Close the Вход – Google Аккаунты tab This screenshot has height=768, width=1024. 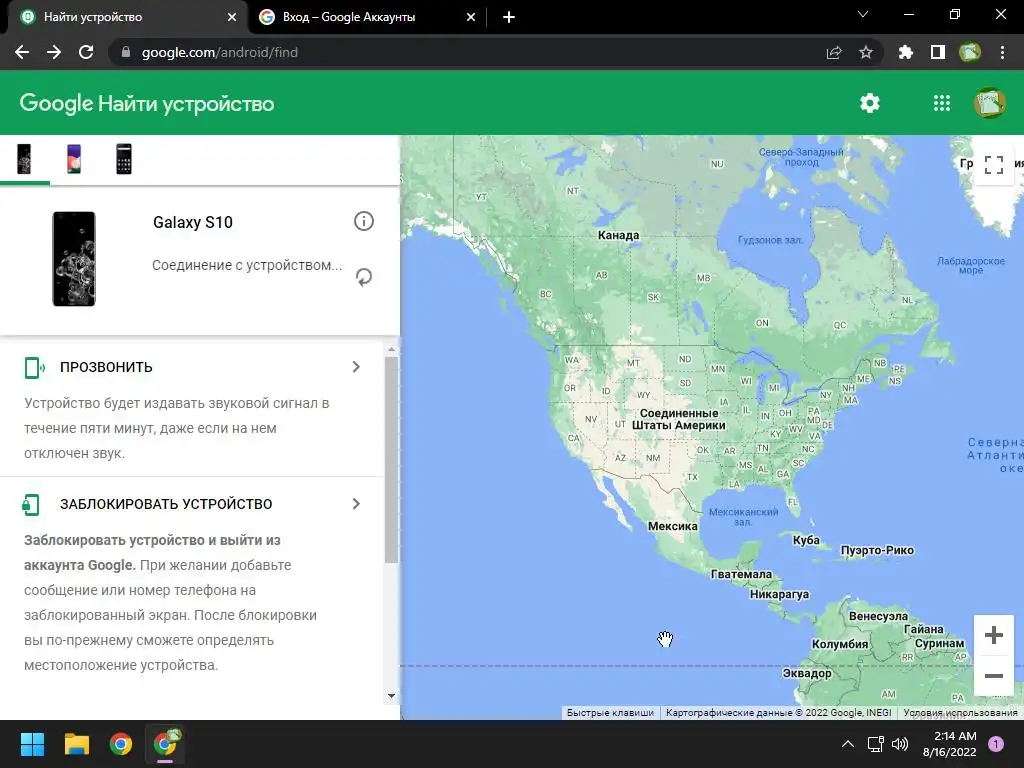tap(471, 17)
